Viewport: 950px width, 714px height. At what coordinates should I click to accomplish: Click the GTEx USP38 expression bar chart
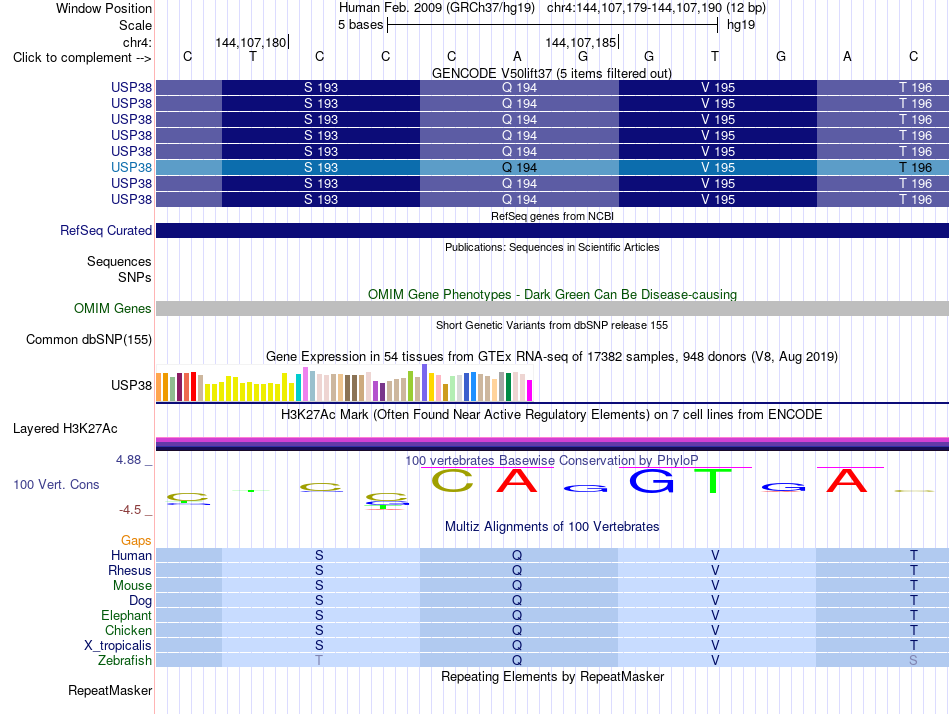pos(344,383)
